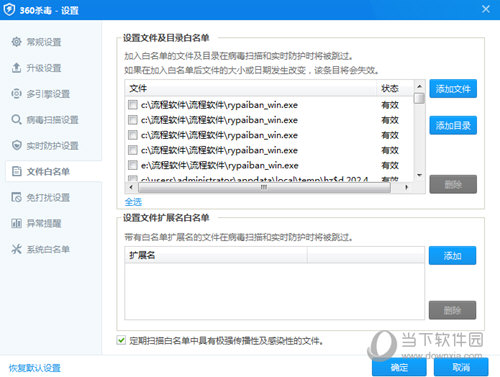
Task: Click the 扩展名 column header
Action: pos(216,255)
